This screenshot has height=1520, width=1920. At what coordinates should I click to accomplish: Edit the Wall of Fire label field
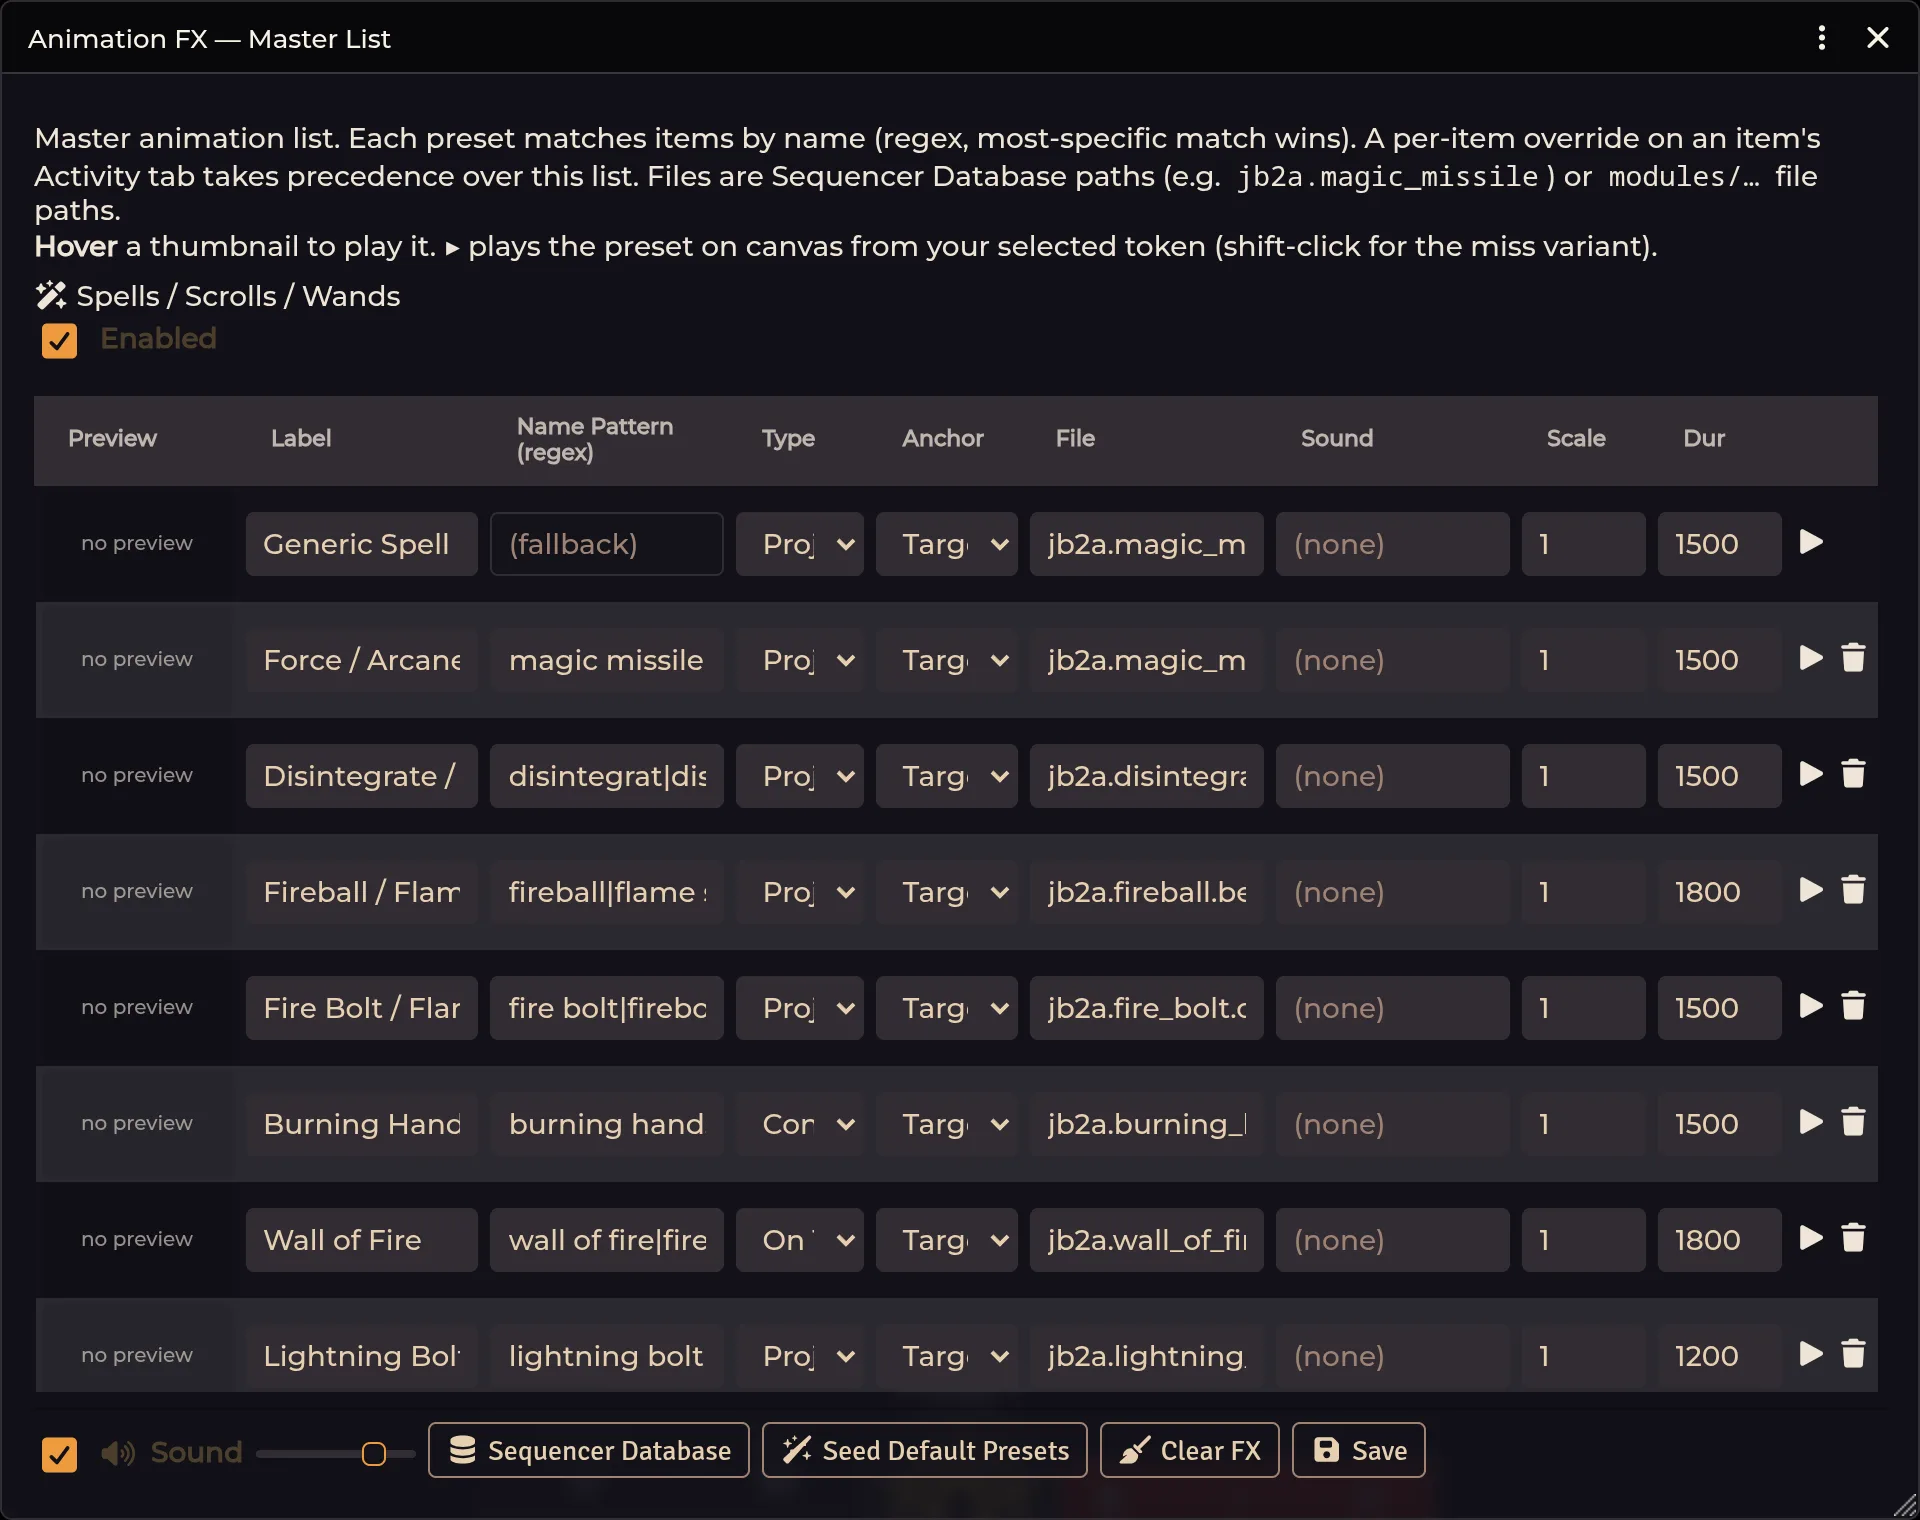(362, 1240)
